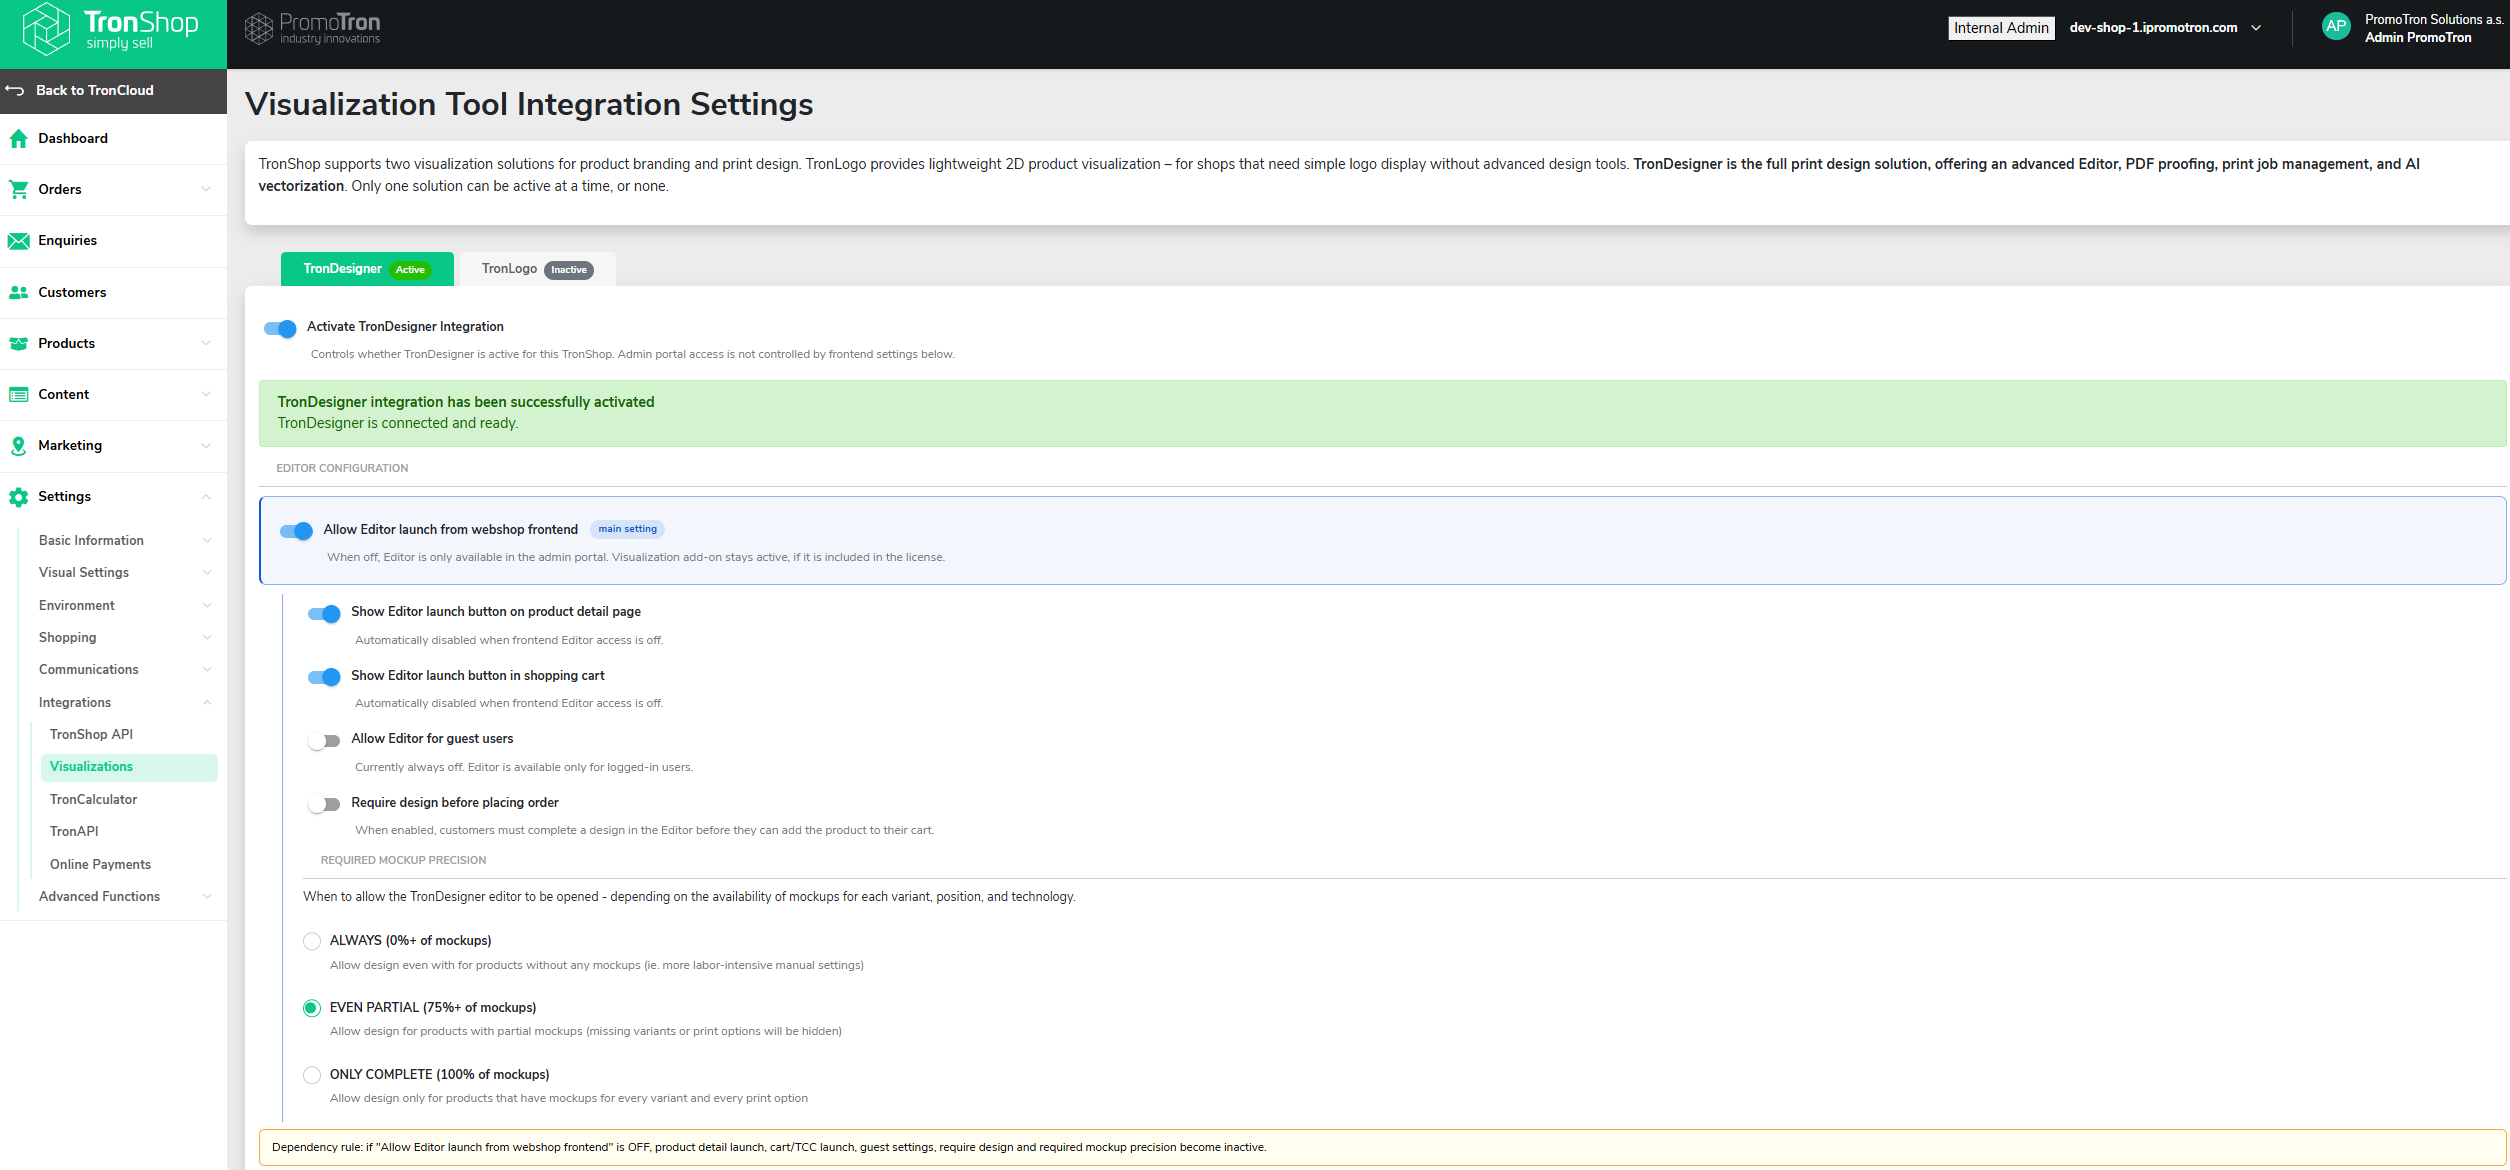This screenshot has height=1170, width=2510.
Task: Open the Customers menu item
Action: (113, 292)
